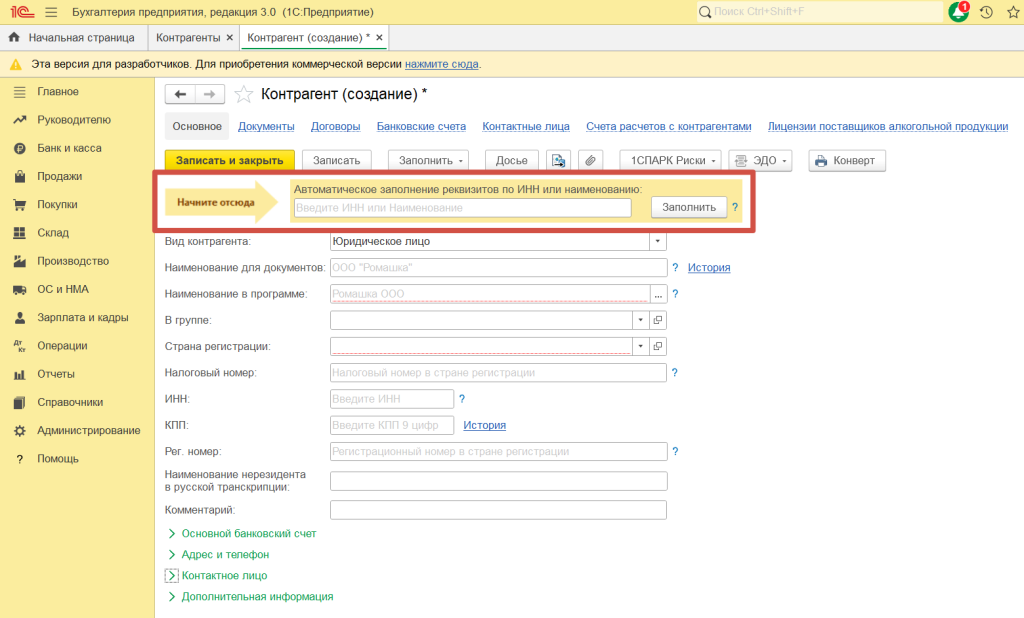The width and height of the screenshot is (1024, 618).
Task: Go back with left arrow button
Action: [x=180, y=94]
